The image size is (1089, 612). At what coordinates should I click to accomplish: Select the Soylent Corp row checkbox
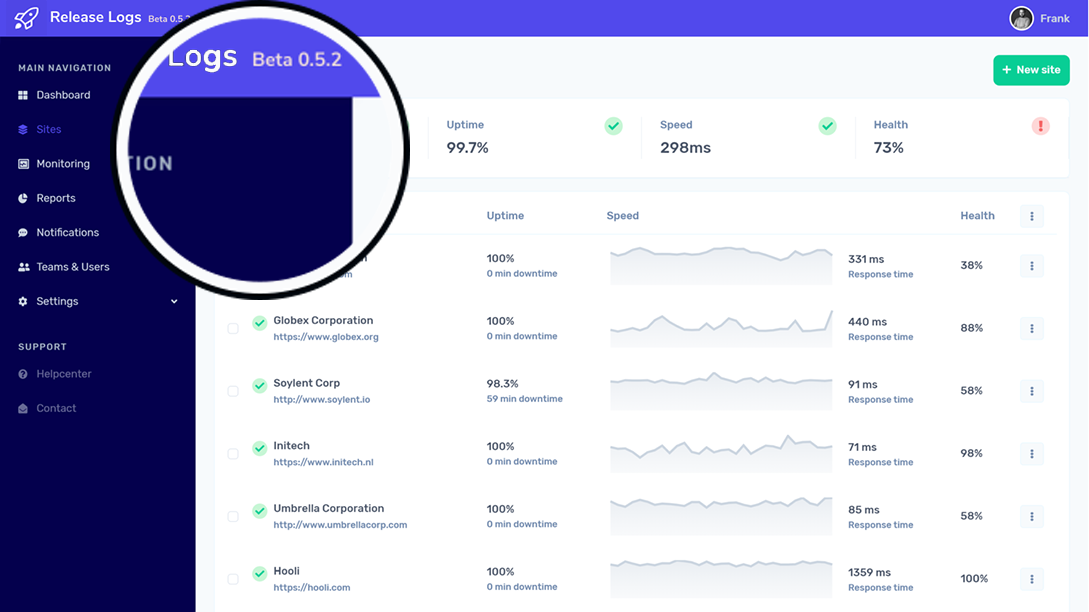(x=233, y=391)
